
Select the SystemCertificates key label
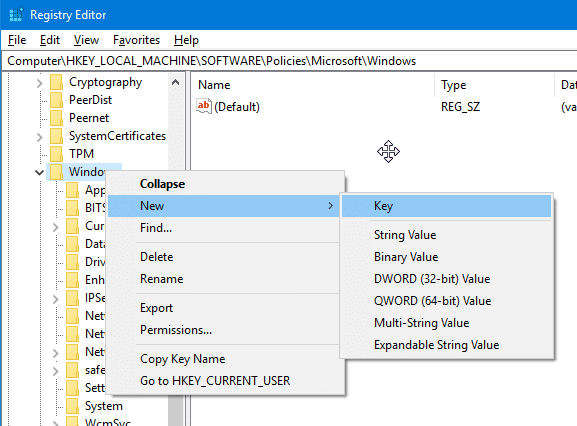118,136
